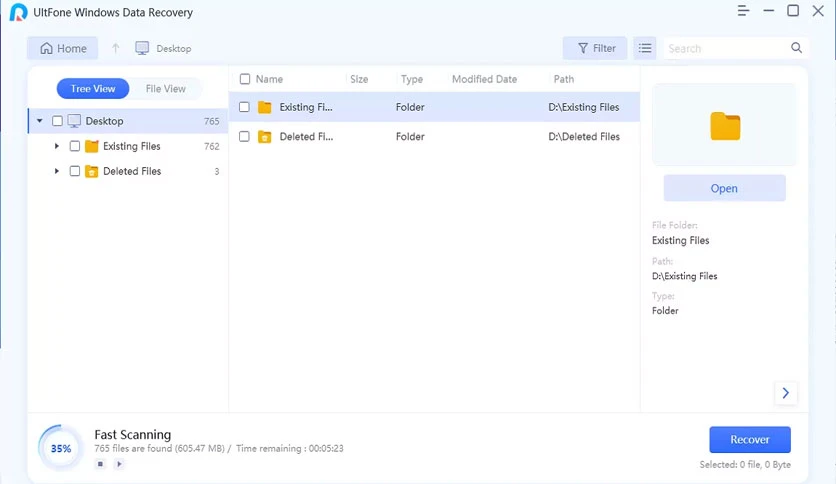Screen dimensions: 836x484
Task: Maximize the UltFone window
Action: [x=793, y=11]
